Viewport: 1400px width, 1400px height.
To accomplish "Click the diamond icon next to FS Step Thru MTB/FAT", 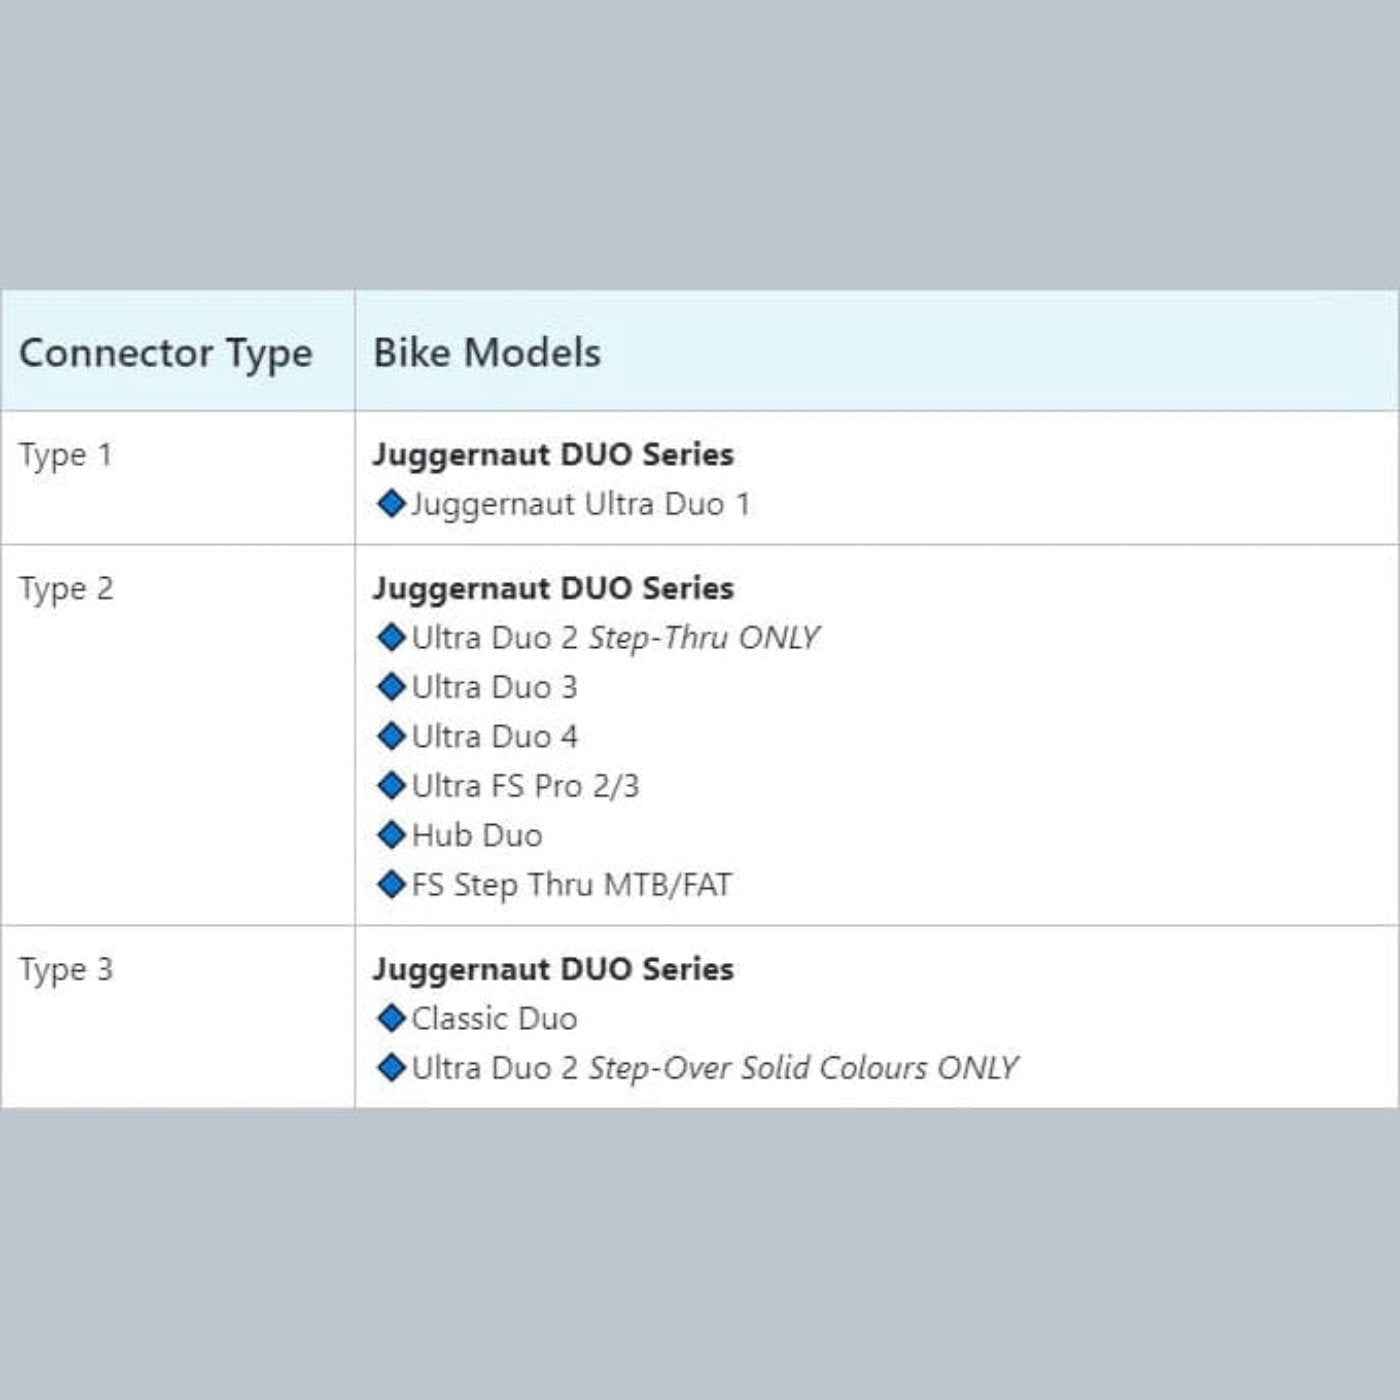I will pos(391,884).
